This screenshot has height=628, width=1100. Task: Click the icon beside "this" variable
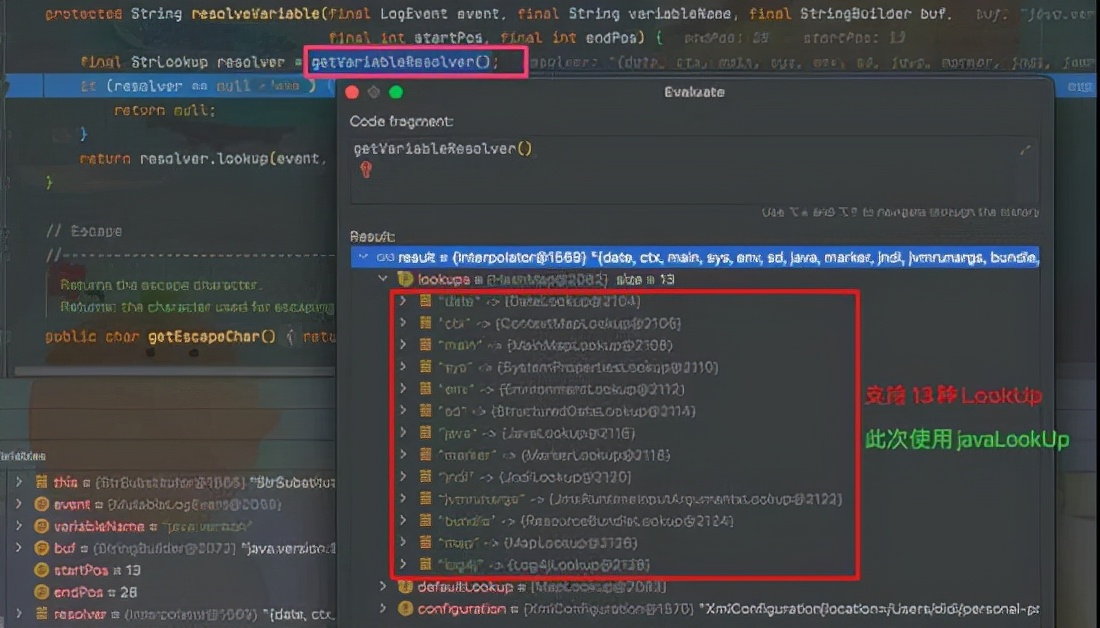(x=41, y=482)
